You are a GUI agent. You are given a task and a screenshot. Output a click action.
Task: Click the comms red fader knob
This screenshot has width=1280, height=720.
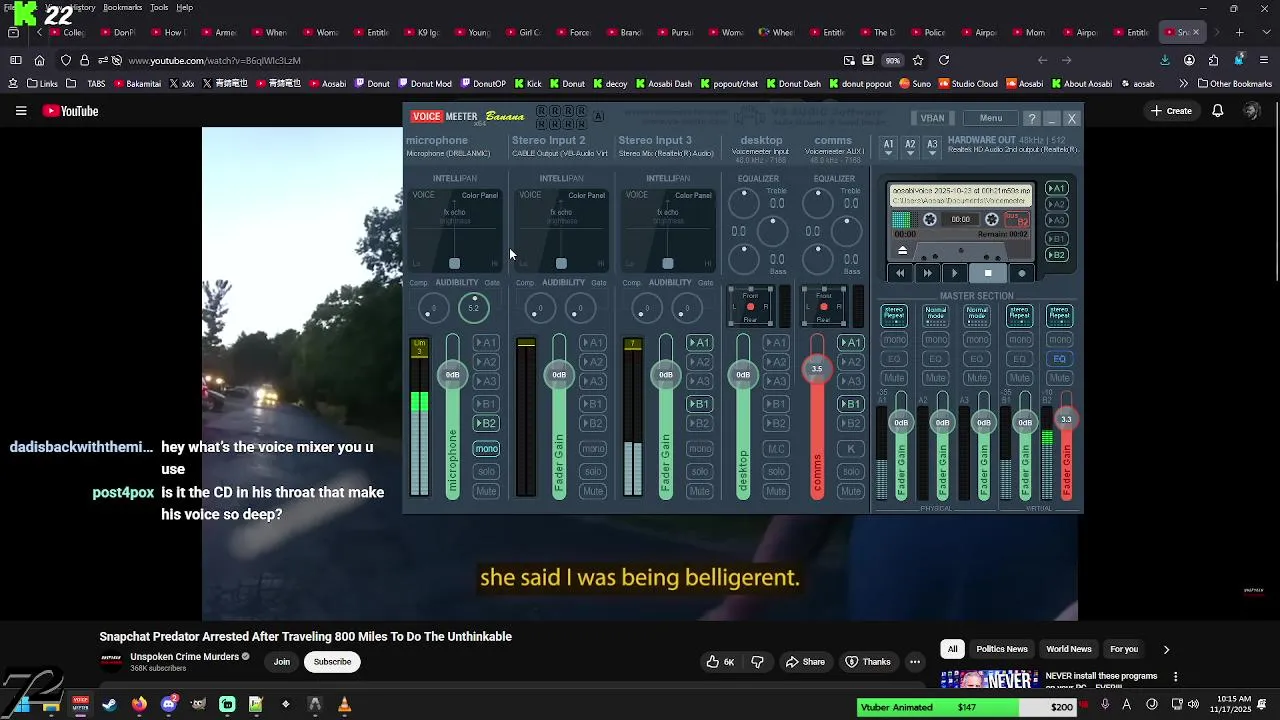(x=817, y=369)
